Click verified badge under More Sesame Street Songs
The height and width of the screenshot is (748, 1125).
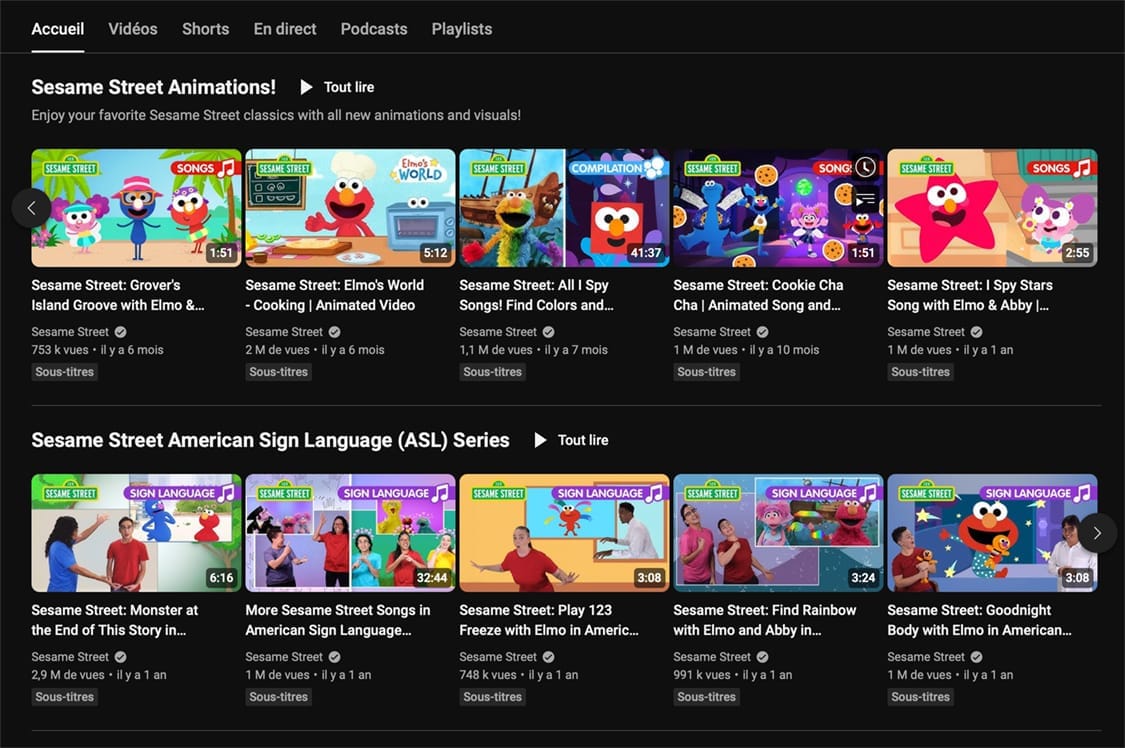coord(334,657)
